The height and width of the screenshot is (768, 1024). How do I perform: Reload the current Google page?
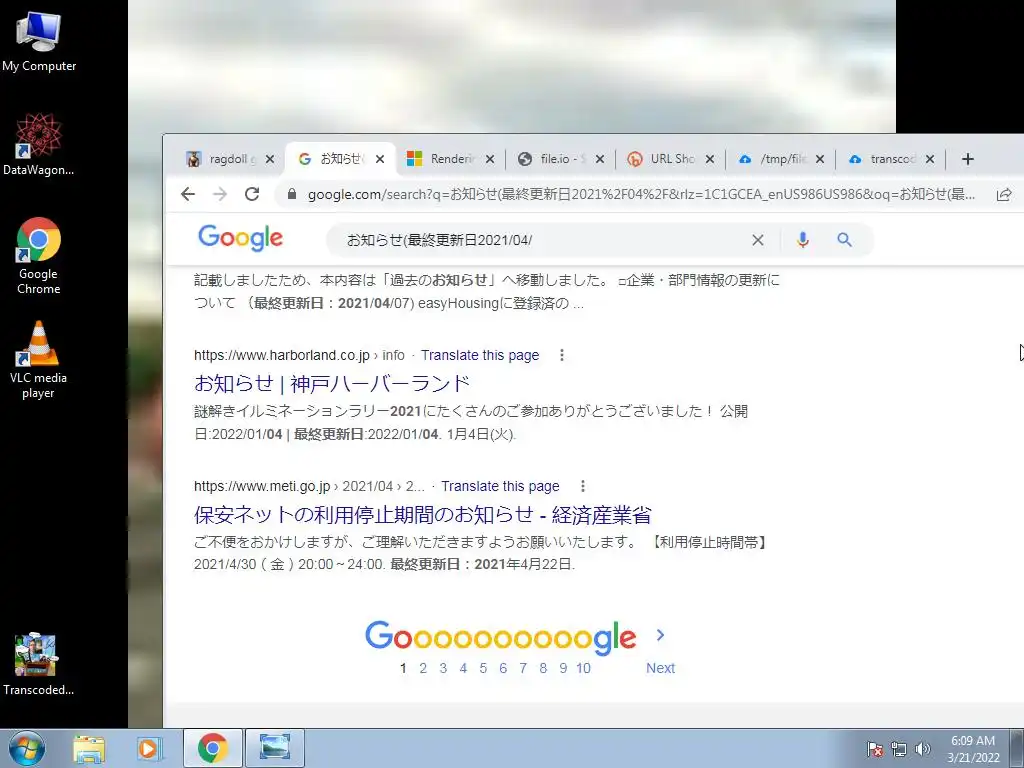click(x=252, y=194)
